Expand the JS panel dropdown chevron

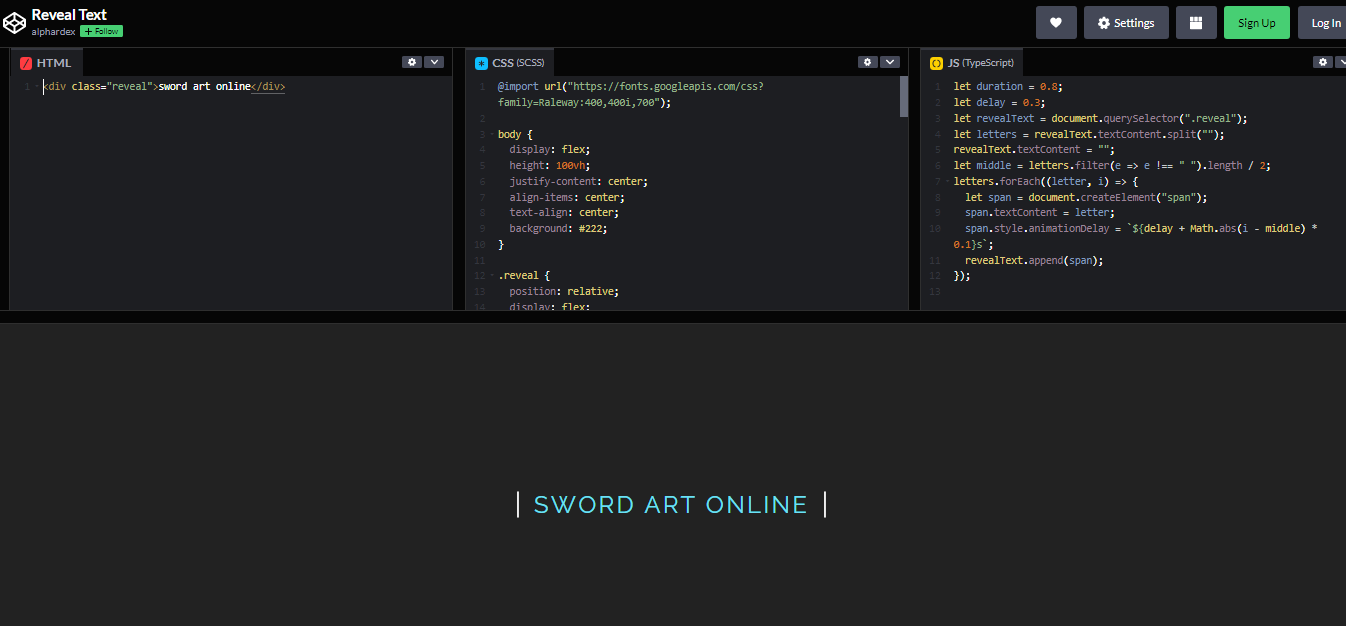tap(1344, 61)
